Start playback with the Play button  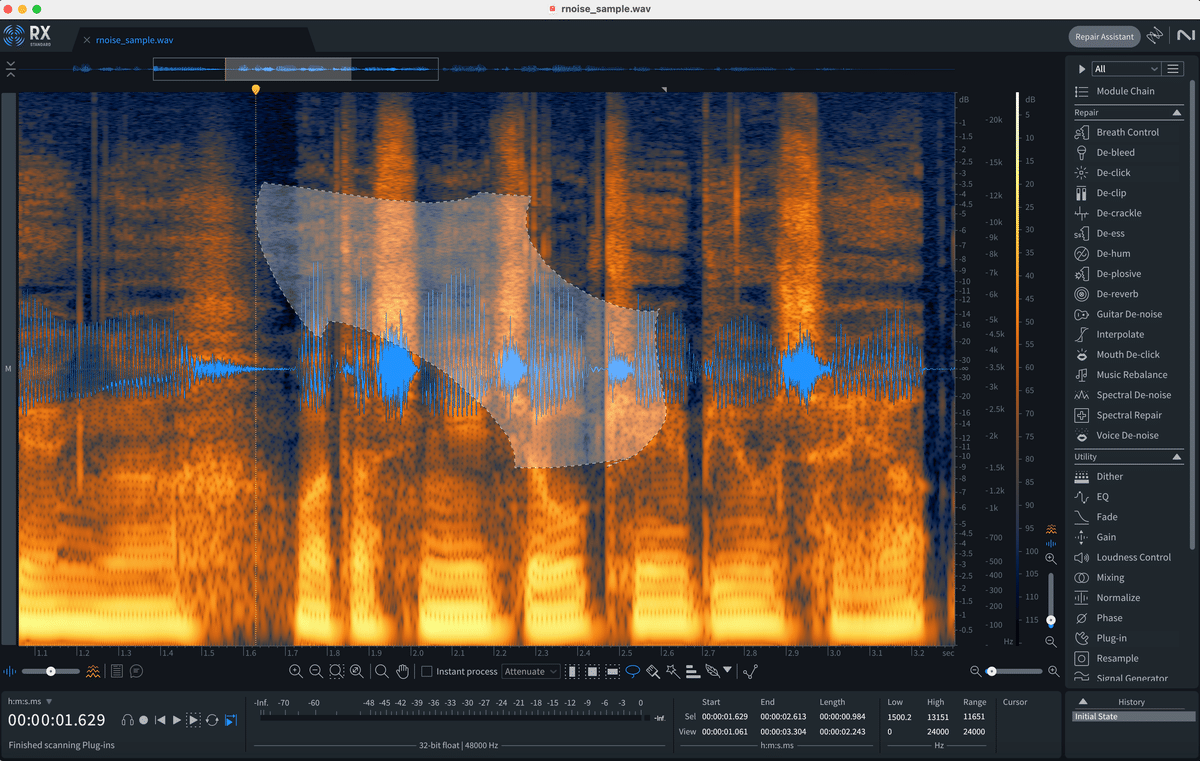[177, 720]
